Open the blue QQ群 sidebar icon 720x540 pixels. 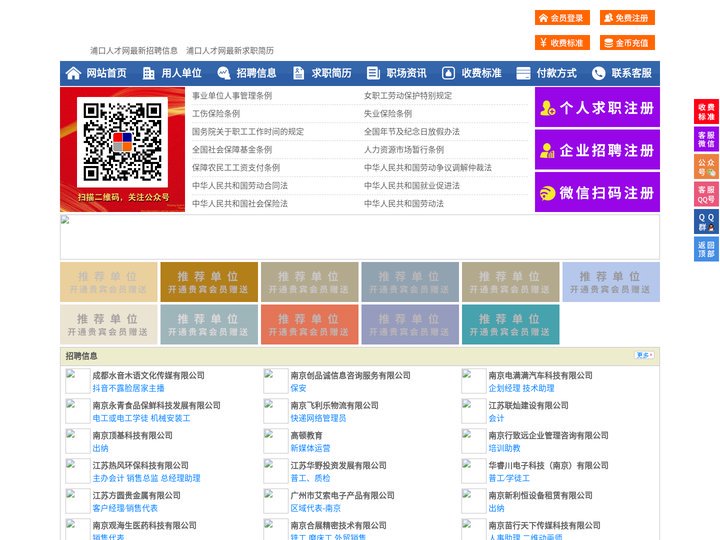[x=706, y=222]
